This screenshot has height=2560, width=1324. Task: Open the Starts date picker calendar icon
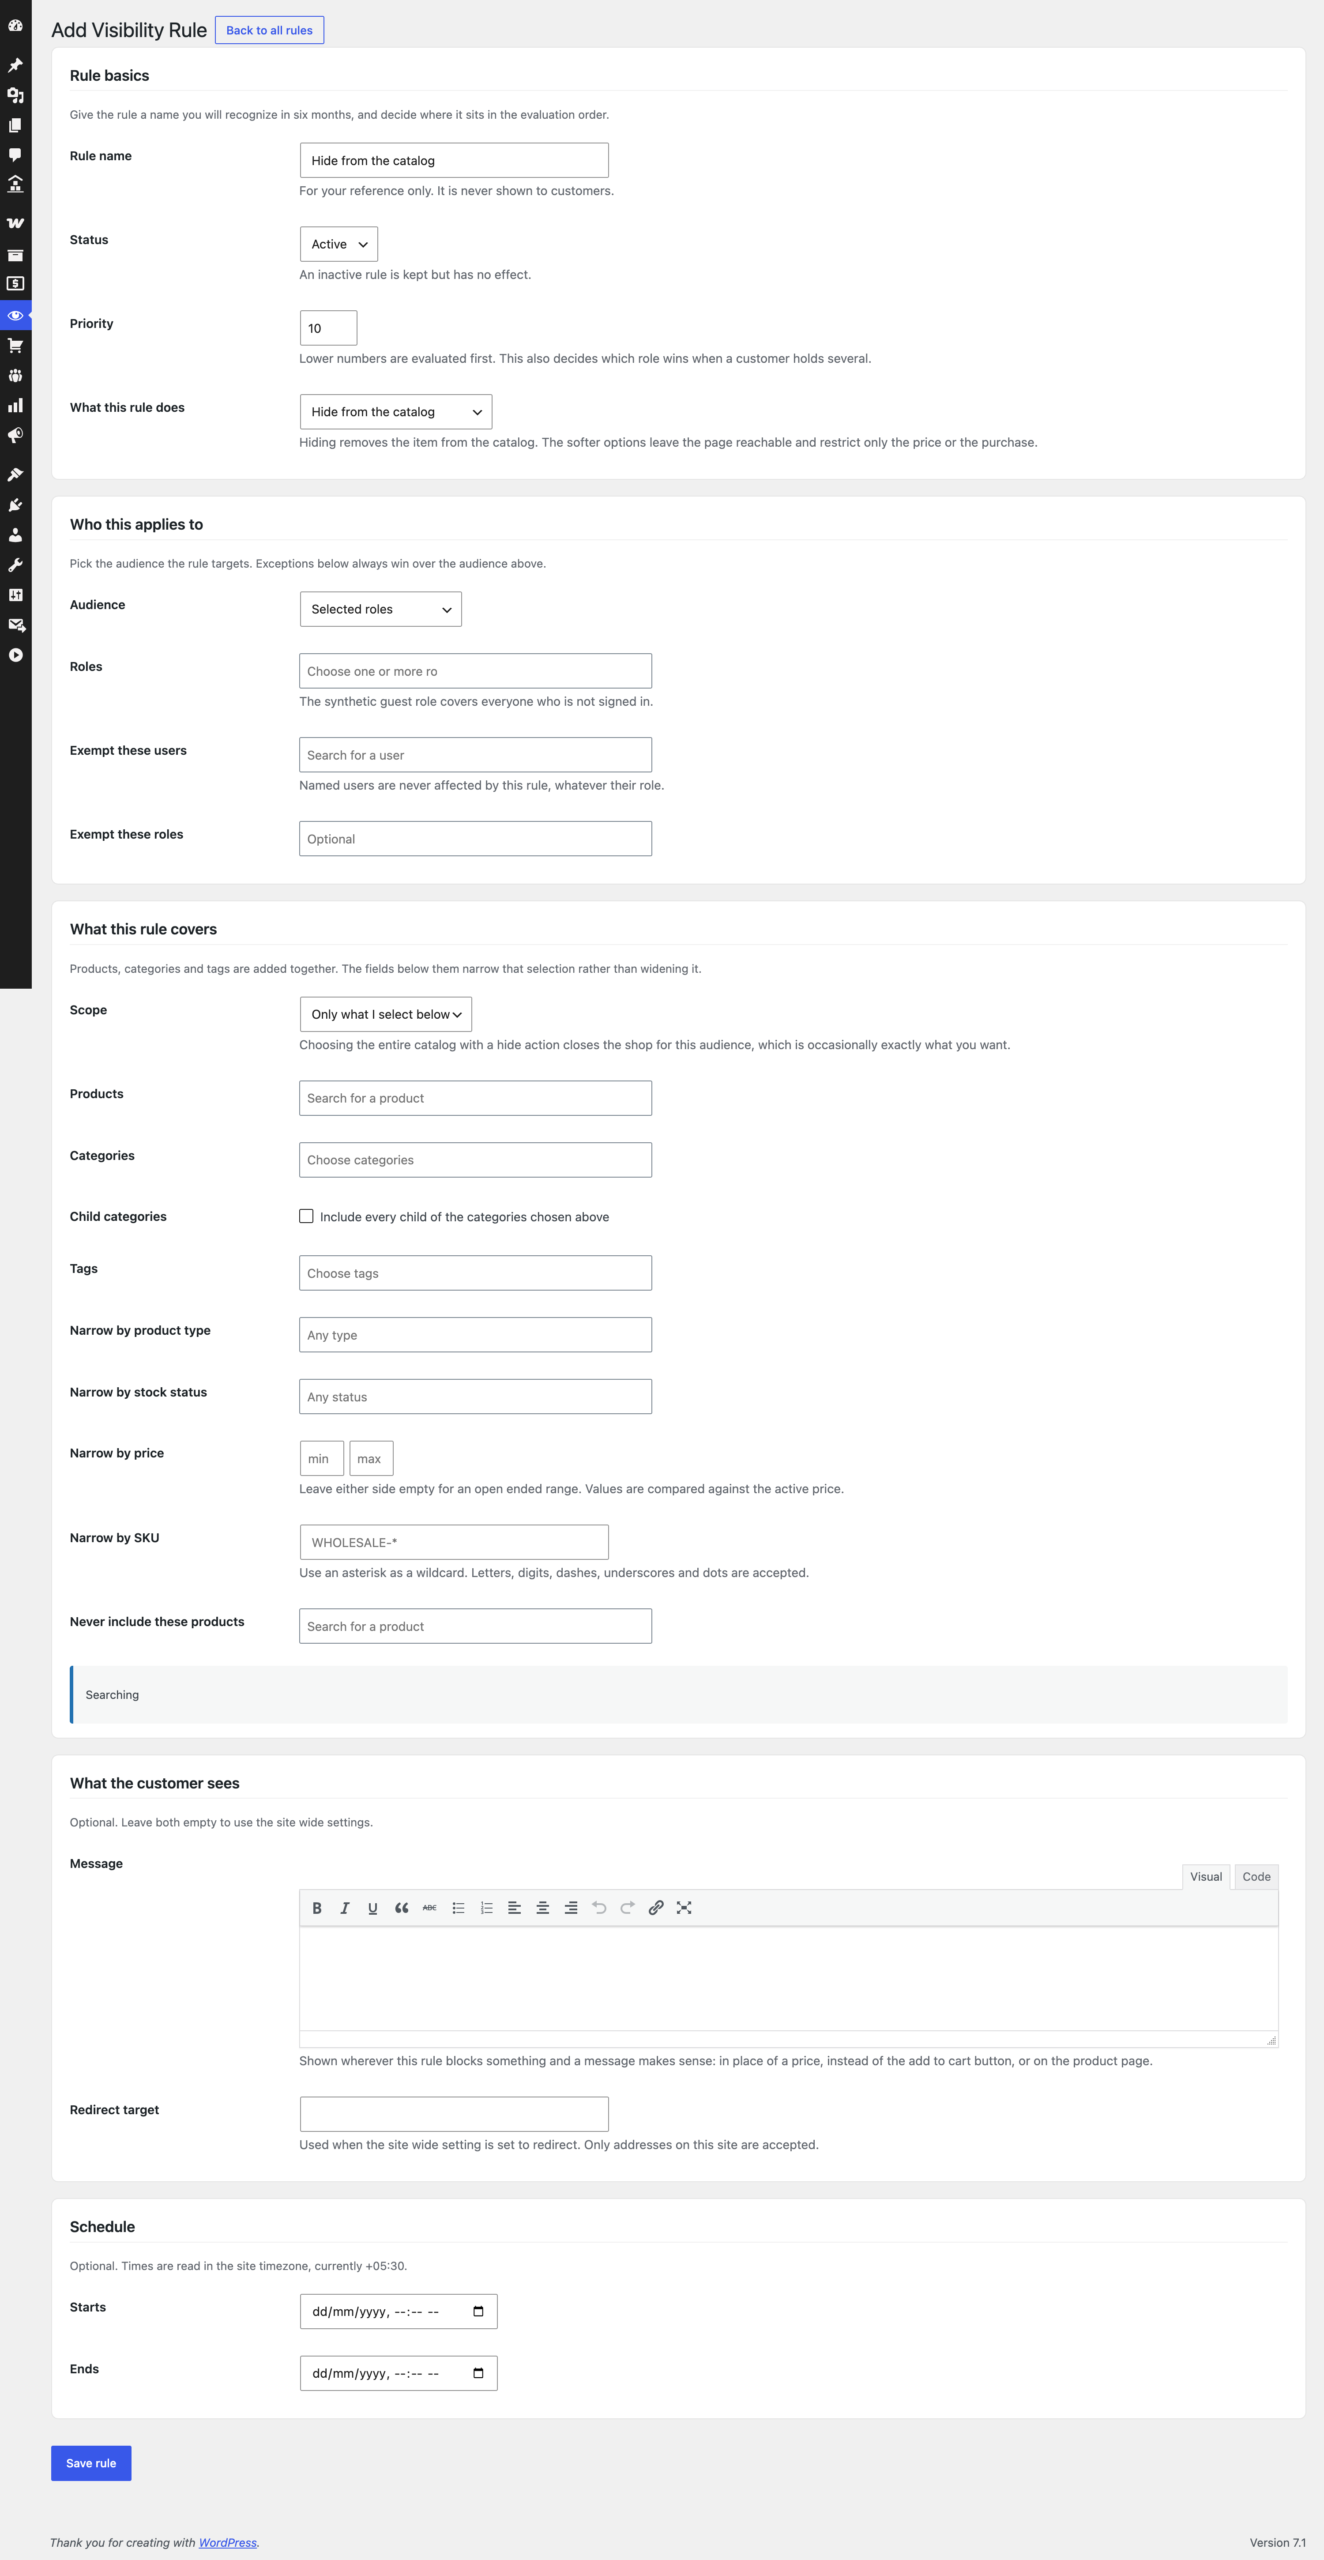[x=478, y=2311]
